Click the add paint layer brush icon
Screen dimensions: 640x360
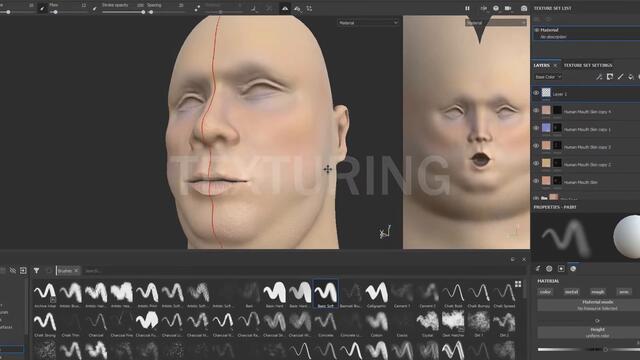[620, 77]
